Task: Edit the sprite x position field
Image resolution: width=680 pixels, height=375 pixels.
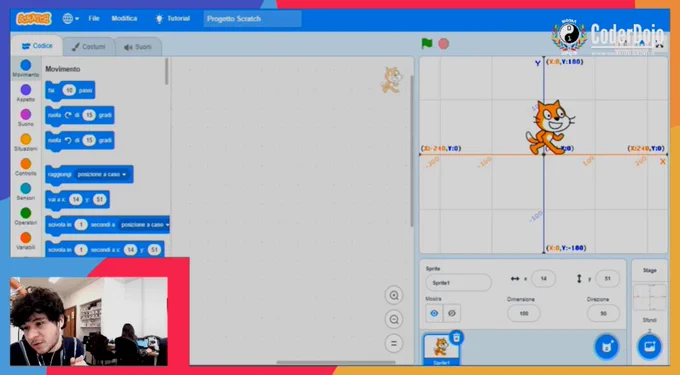Action: (x=543, y=279)
